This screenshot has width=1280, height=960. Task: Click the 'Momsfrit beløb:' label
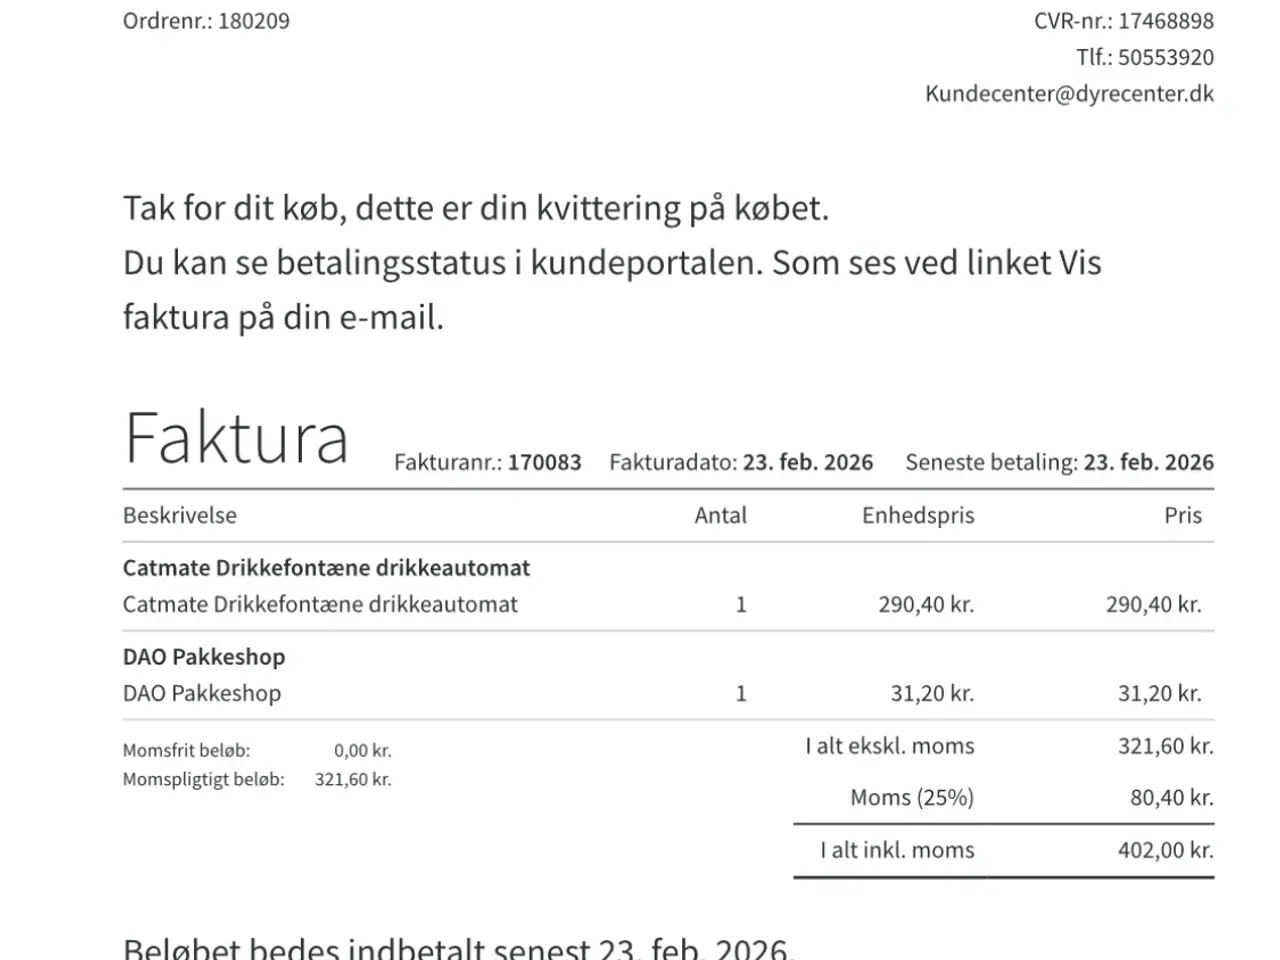point(186,750)
